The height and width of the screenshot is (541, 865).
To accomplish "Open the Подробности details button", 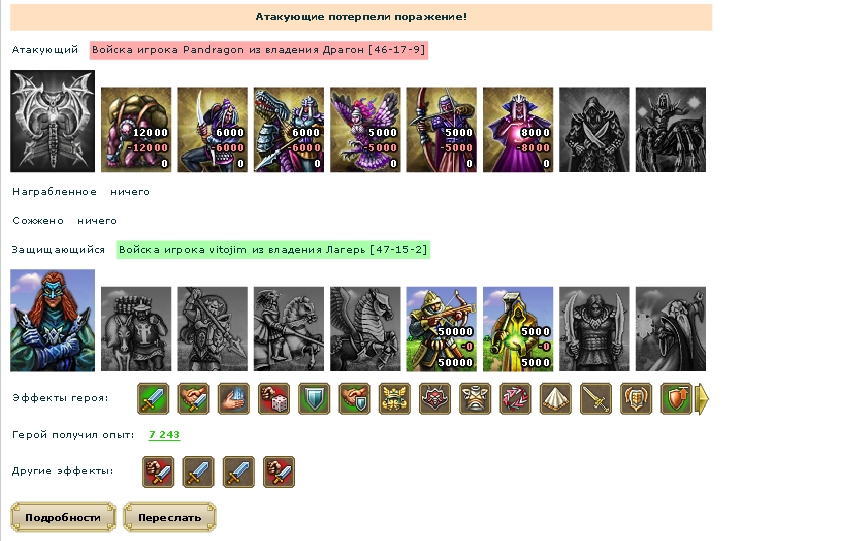I will (x=63, y=517).
